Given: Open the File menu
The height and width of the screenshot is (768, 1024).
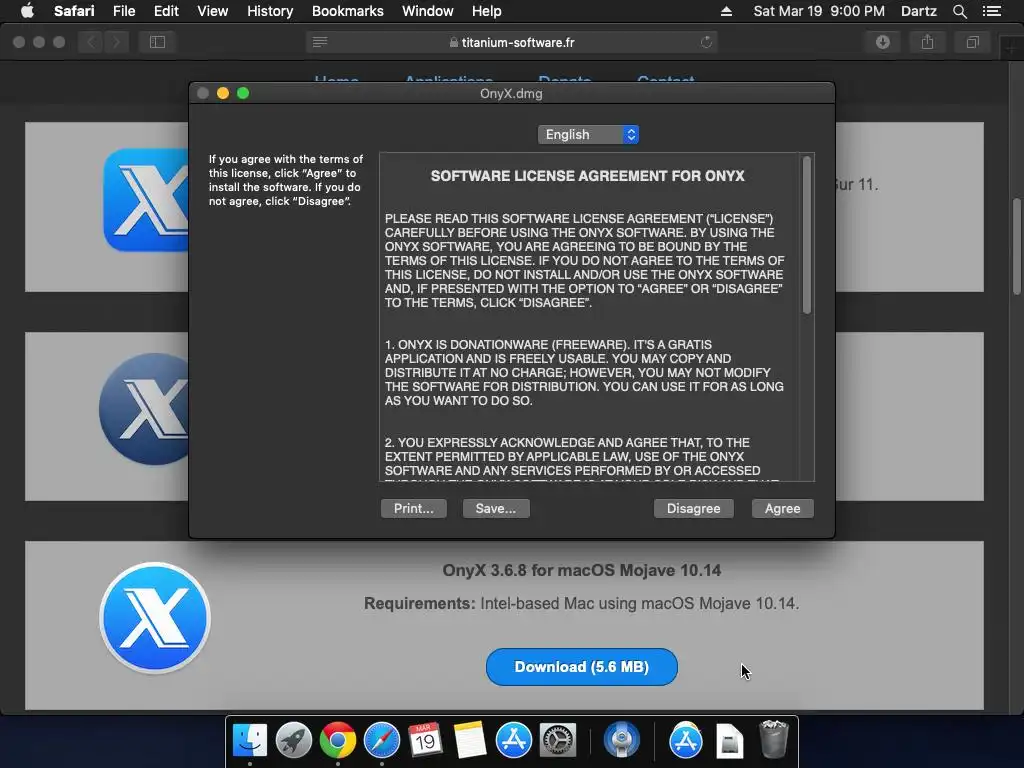Looking at the screenshot, I should point(123,11).
